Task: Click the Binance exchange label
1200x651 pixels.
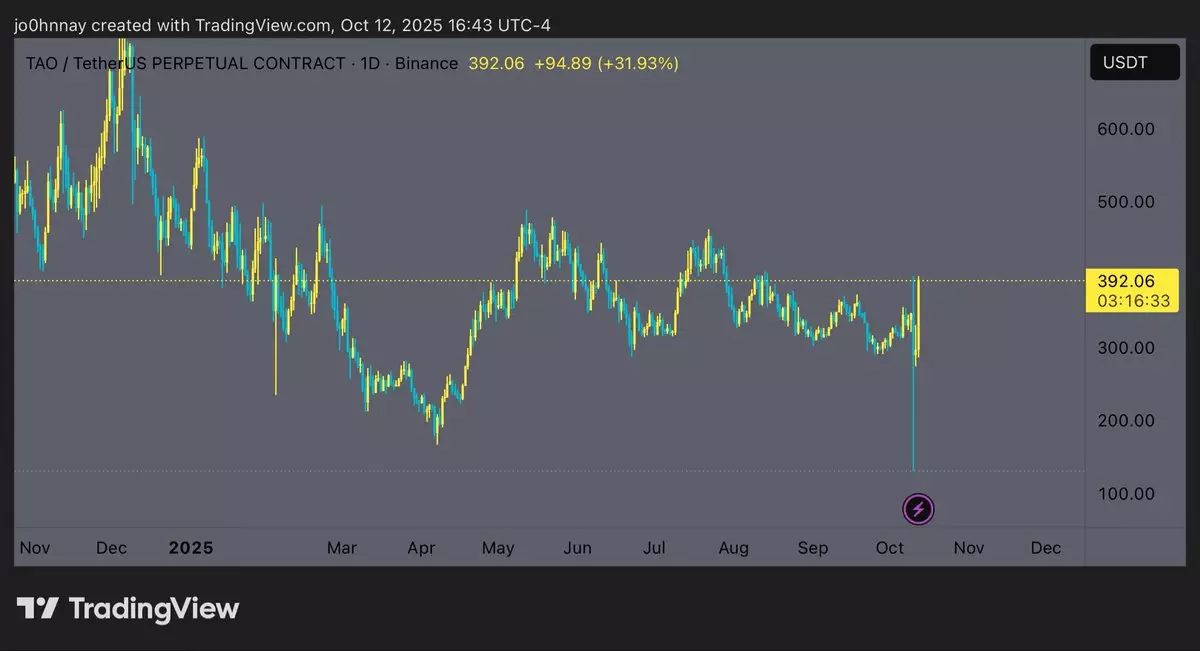Action: point(426,64)
